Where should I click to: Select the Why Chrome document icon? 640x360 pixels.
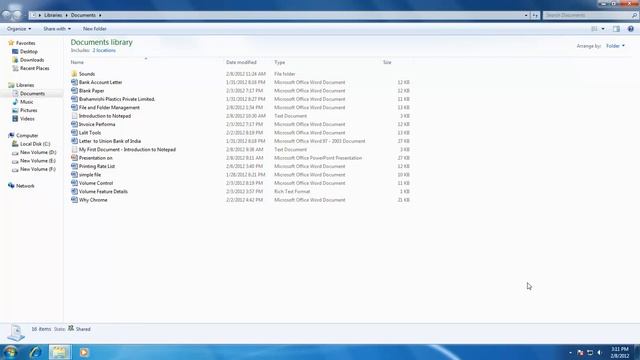pyautogui.click(x=74, y=200)
